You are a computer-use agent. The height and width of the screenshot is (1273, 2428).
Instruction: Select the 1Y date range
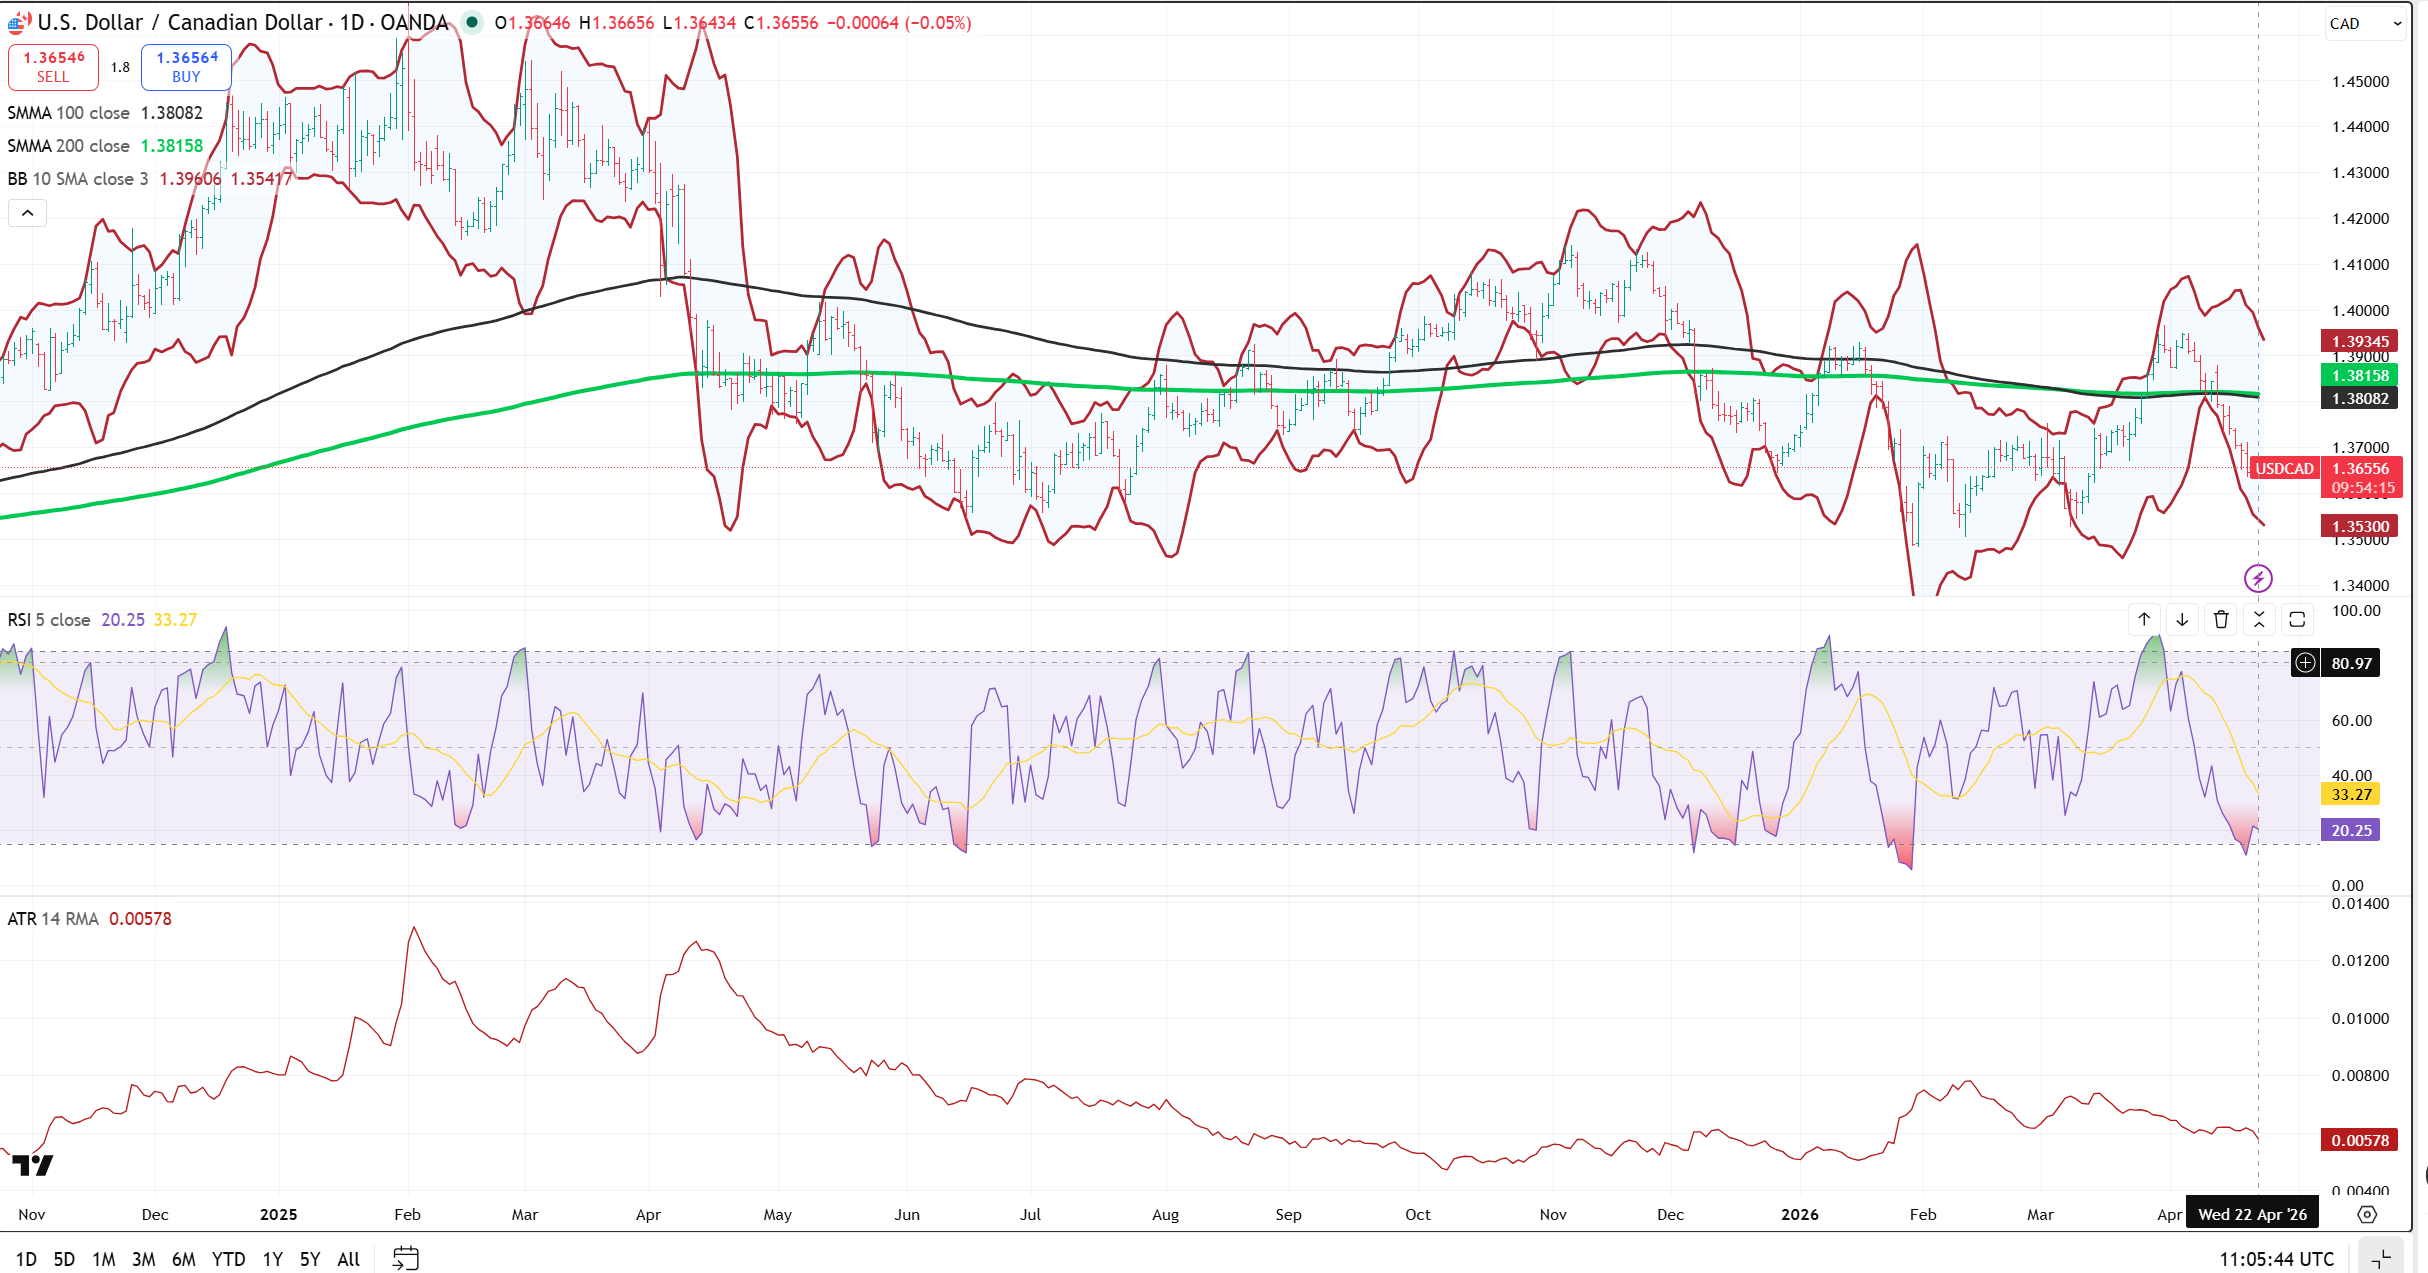tap(272, 1259)
